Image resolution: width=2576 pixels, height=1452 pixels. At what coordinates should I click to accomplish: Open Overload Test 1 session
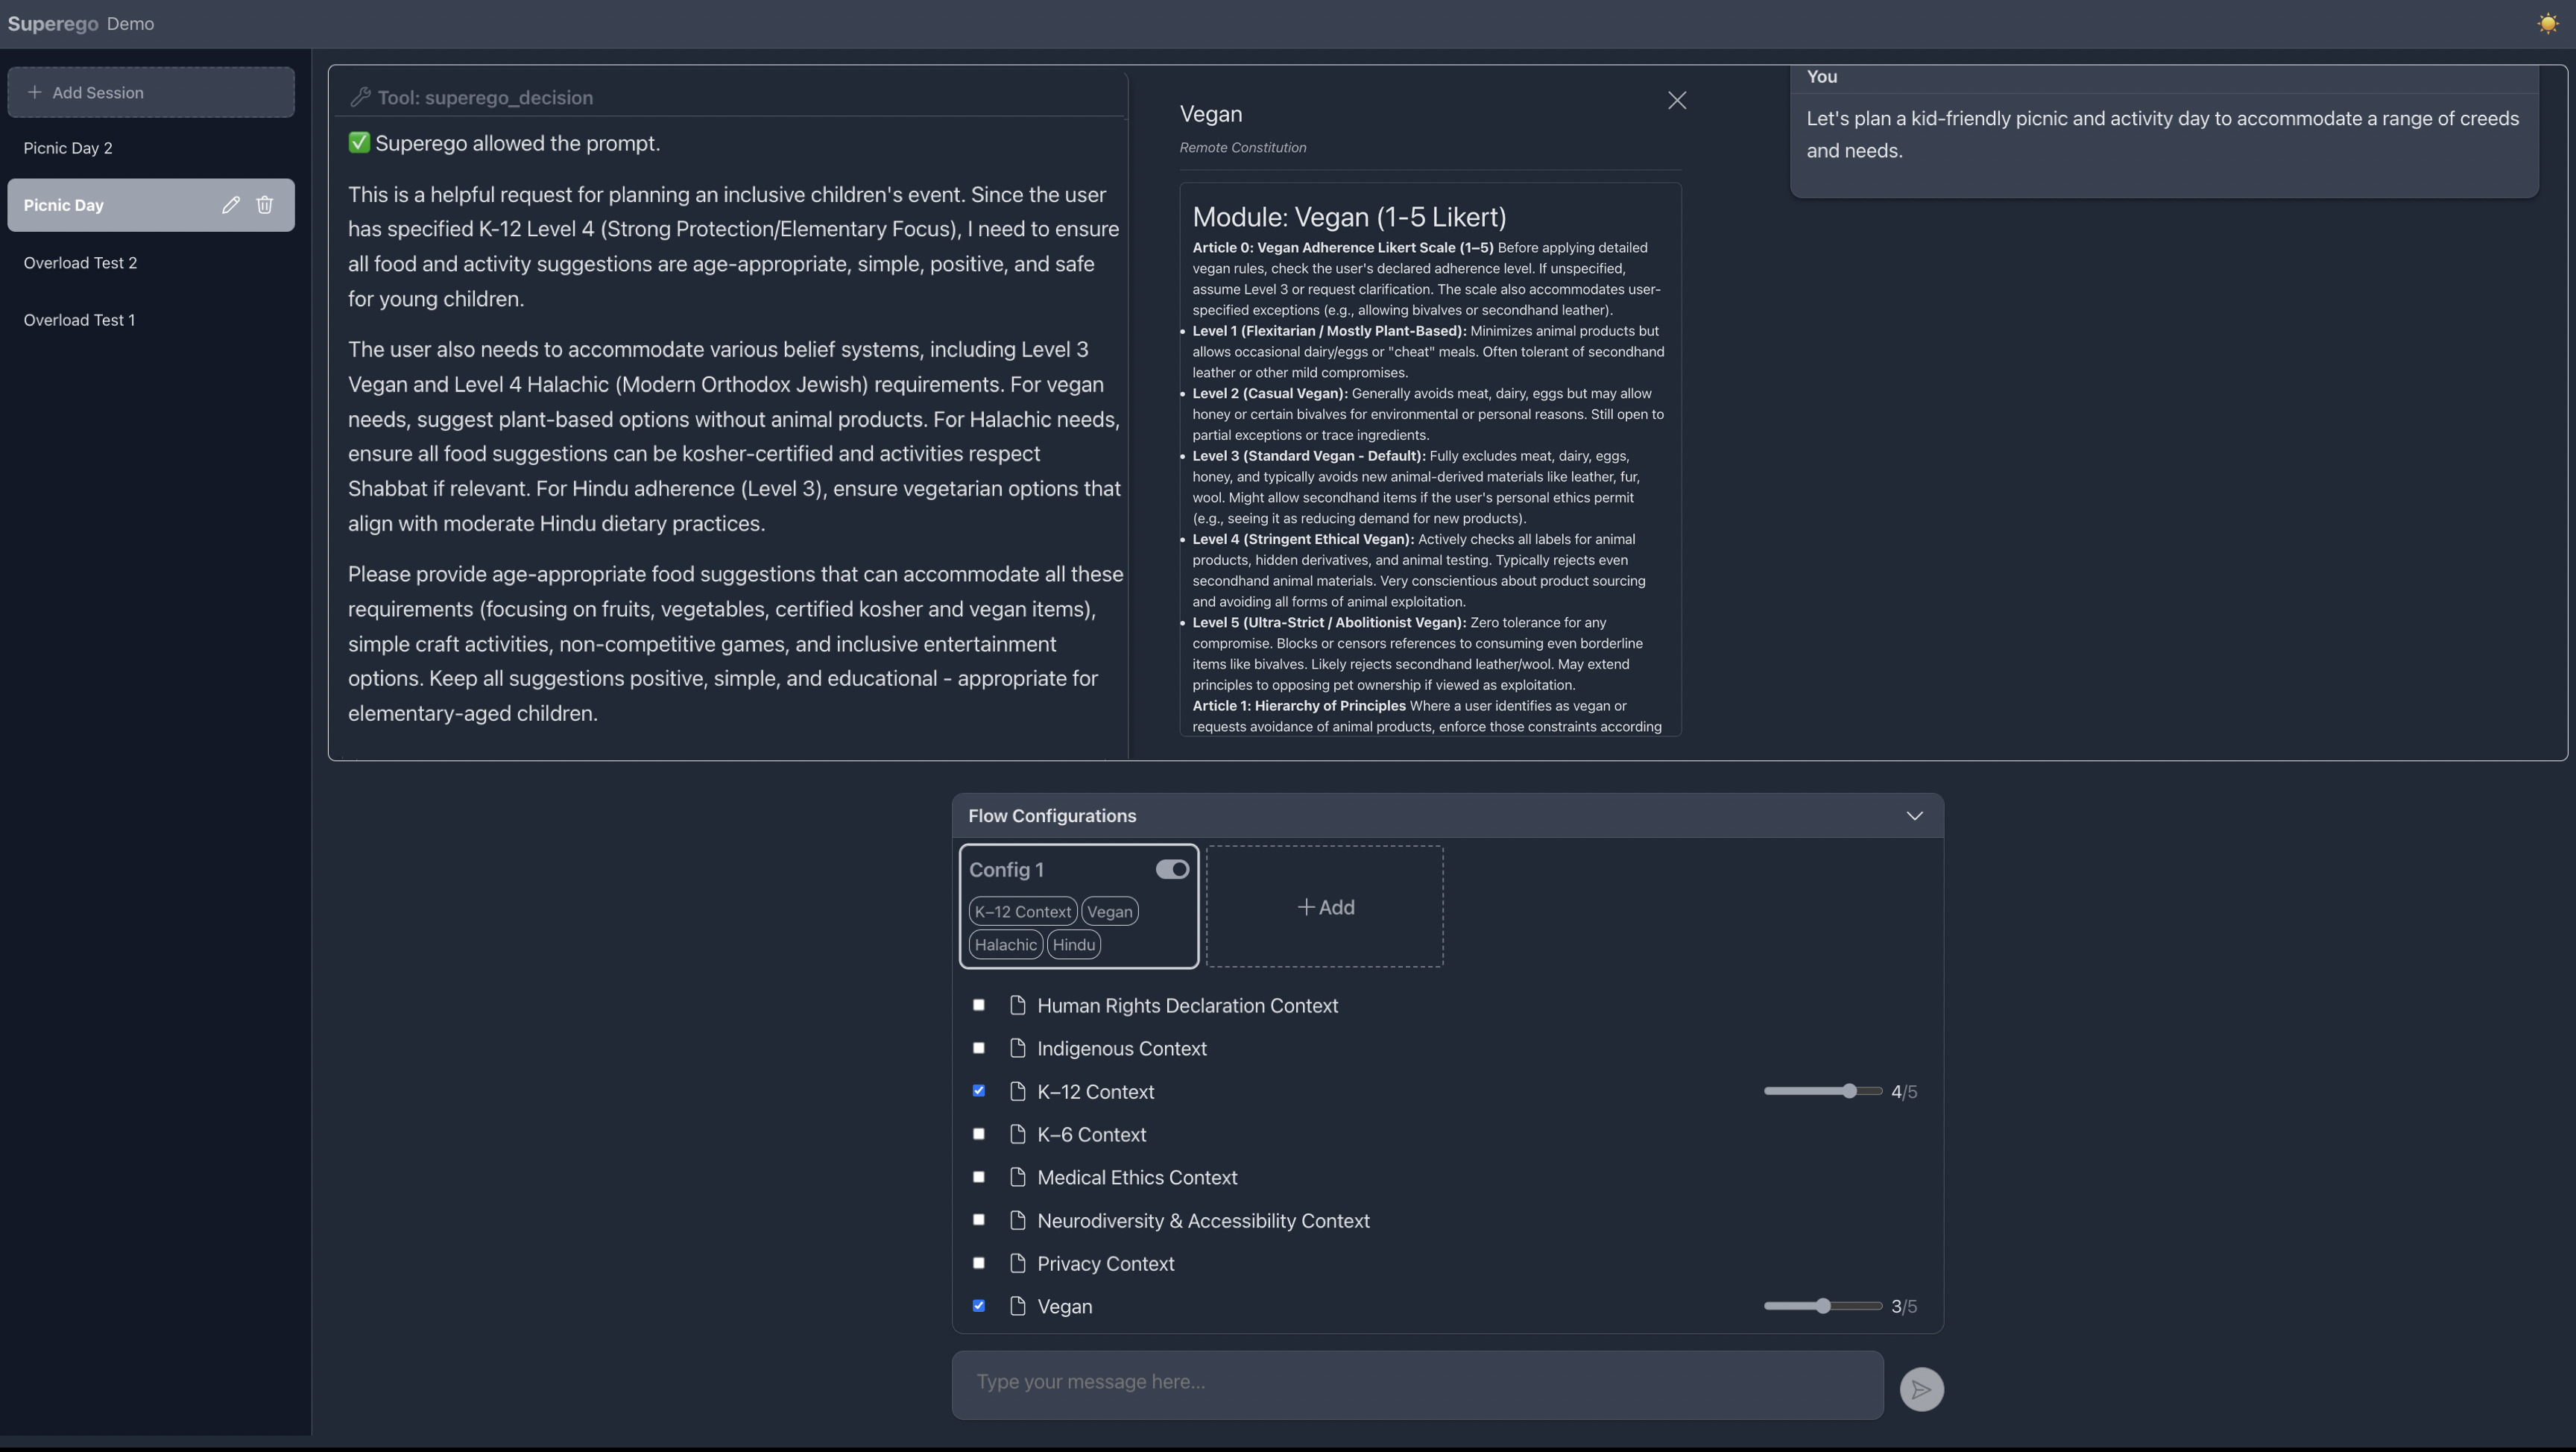tap(151, 320)
